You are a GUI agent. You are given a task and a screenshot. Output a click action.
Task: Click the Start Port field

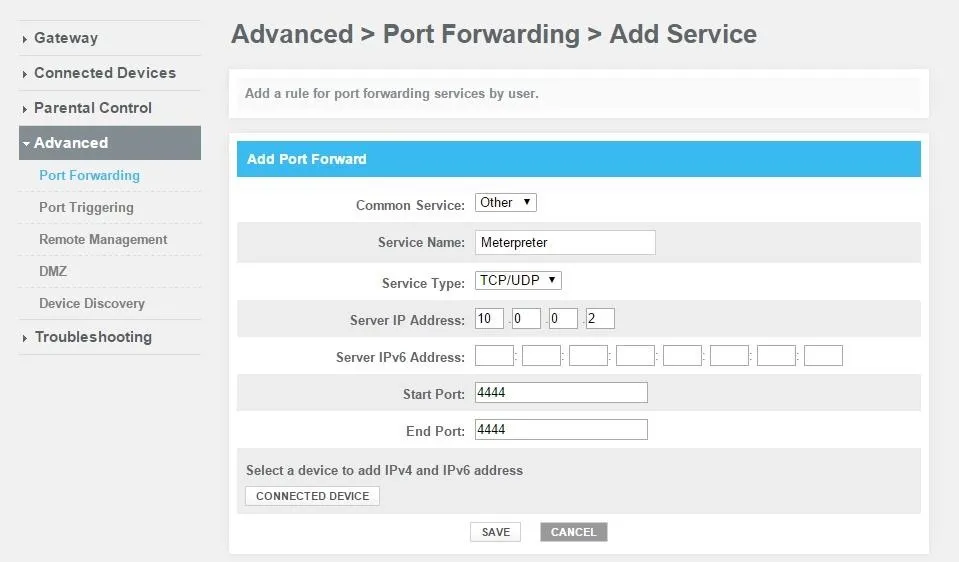click(561, 393)
